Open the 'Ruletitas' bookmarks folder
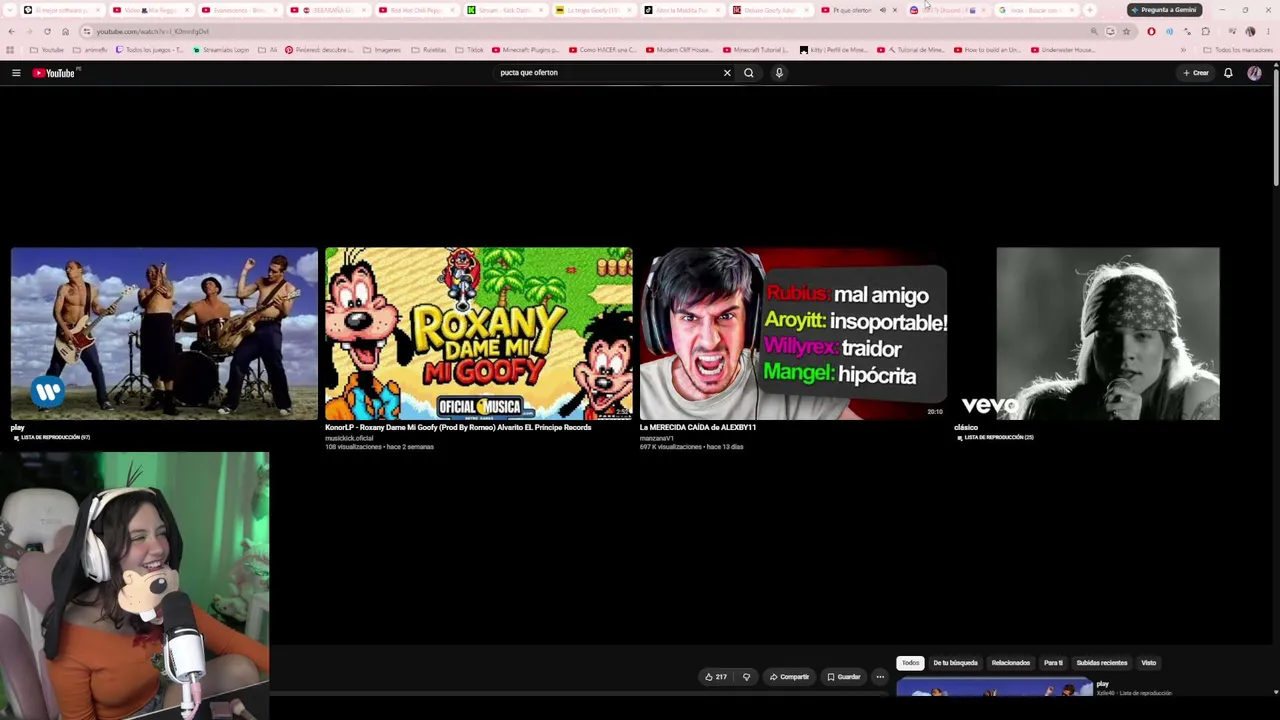The image size is (1280, 720). 429,50
